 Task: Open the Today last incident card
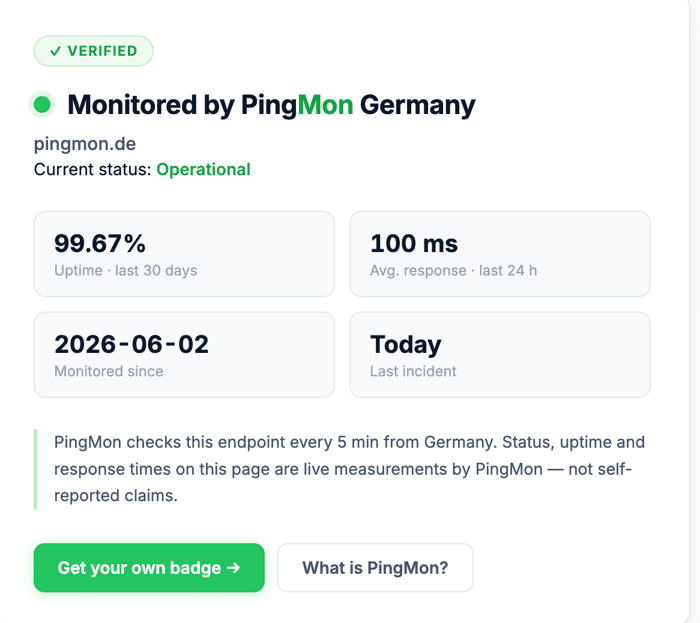point(500,355)
